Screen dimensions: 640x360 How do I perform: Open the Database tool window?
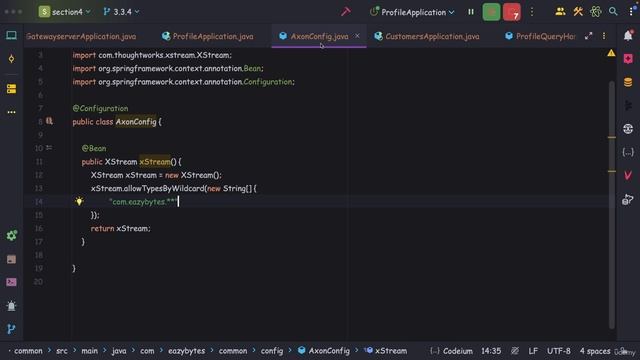tap(628, 82)
